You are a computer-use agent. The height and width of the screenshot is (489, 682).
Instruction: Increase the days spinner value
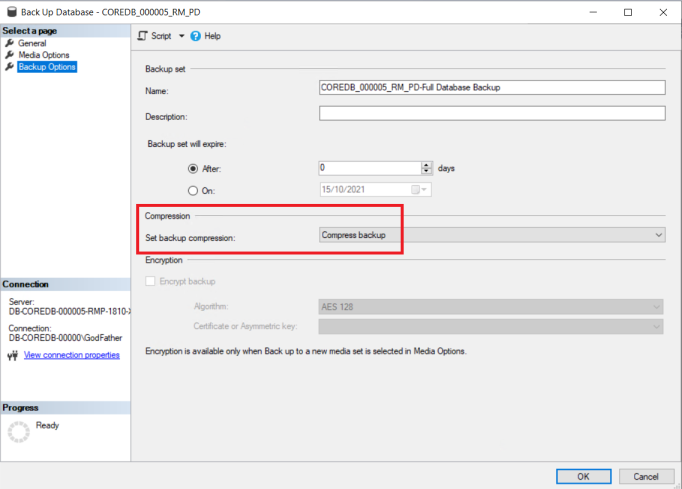(x=426, y=165)
